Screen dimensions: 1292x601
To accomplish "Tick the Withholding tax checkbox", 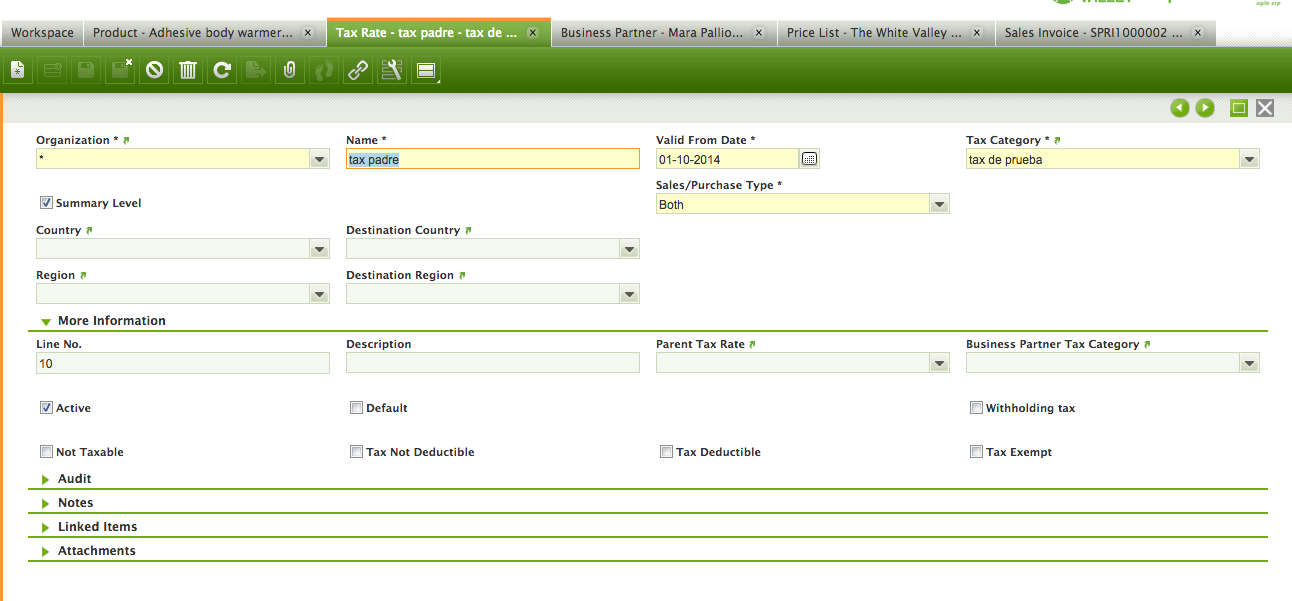I will point(976,408).
